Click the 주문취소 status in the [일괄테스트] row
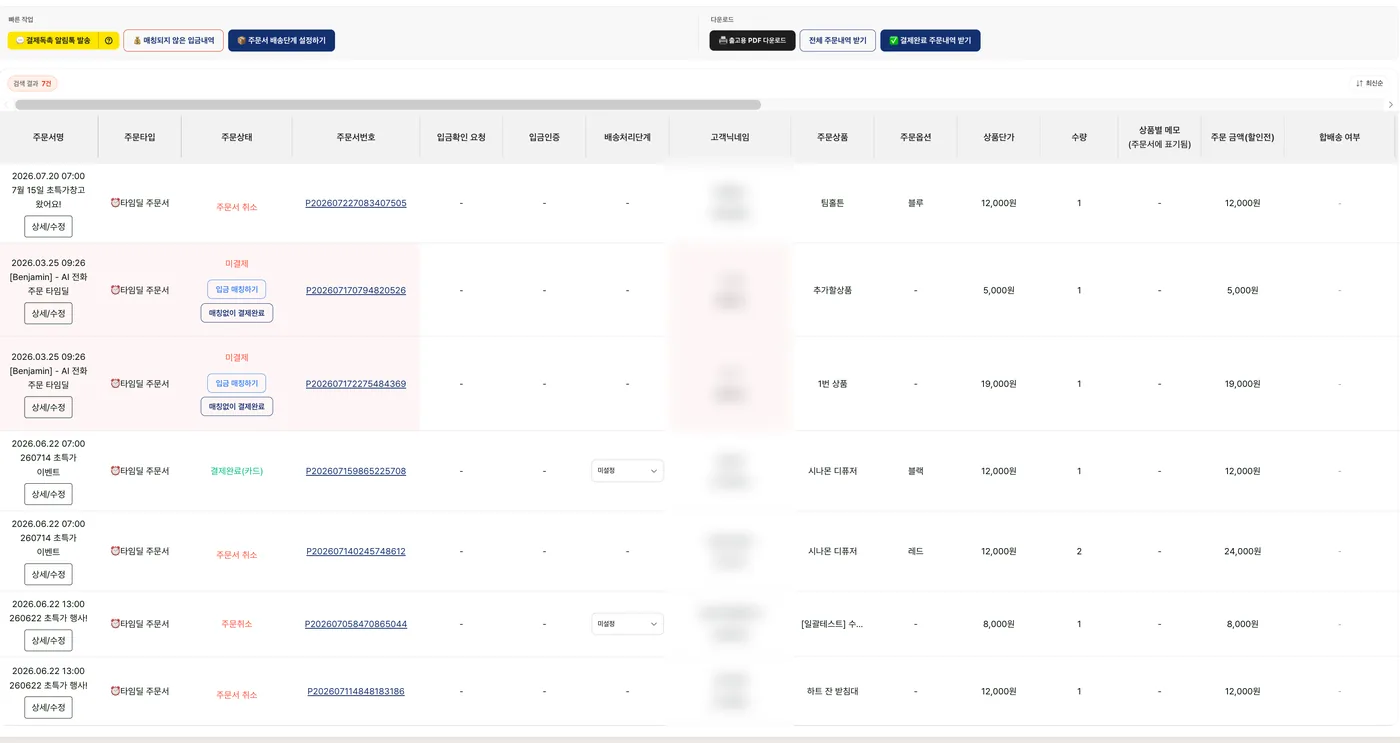Viewport: 1400px width, 743px height. tap(237, 624)
